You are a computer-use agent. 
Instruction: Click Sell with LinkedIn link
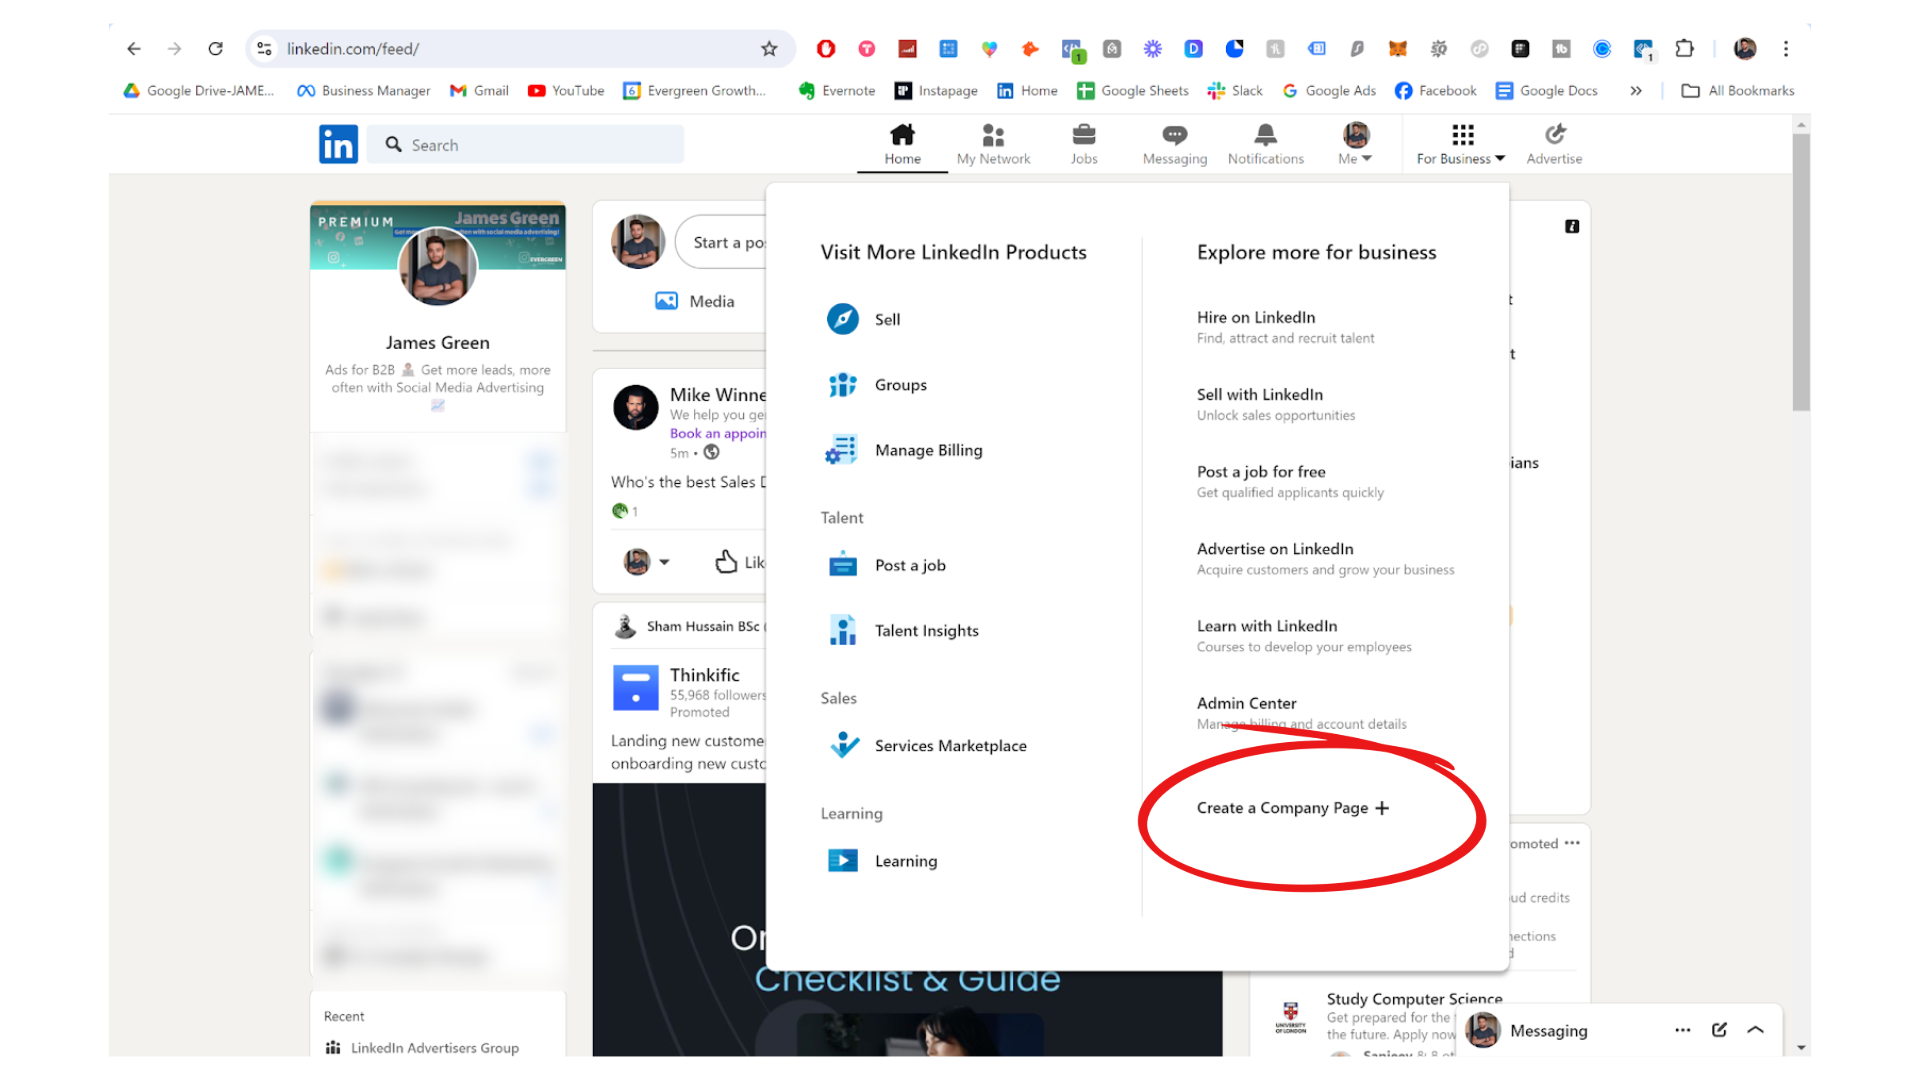point(1260,394)
